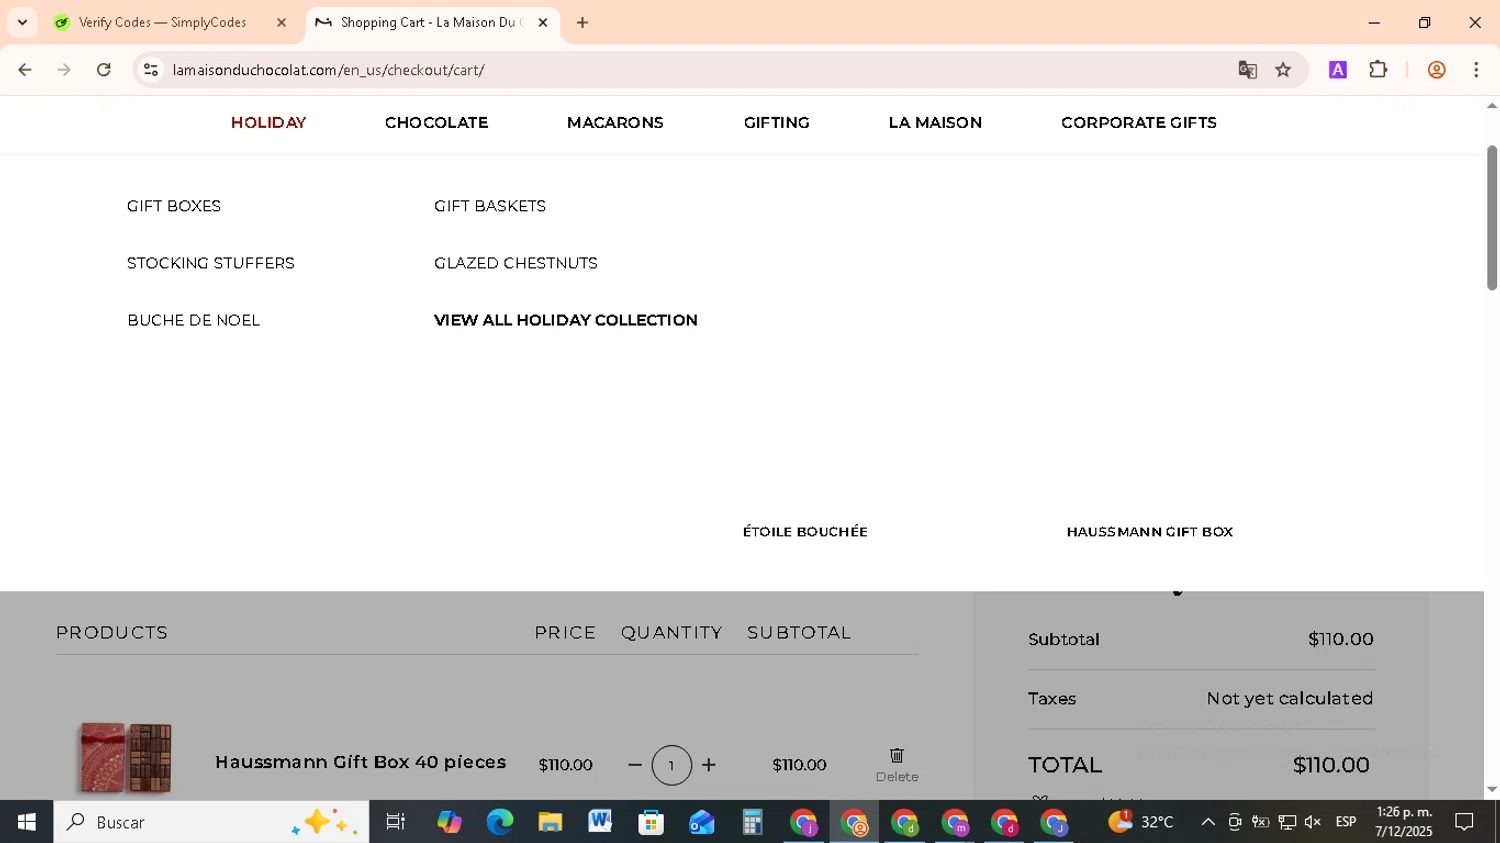The height and width of the screenshot is (843, 1500).
Task: Open a new browser tab
Action: pos(582,22)
